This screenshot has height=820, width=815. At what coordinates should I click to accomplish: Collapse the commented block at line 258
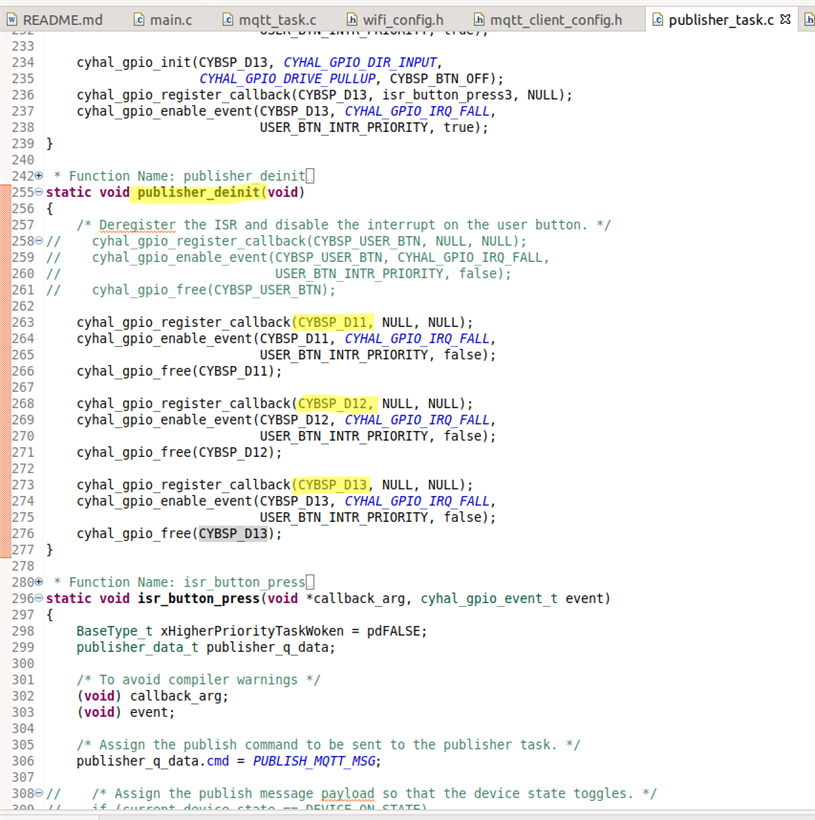tap(39, 242)
